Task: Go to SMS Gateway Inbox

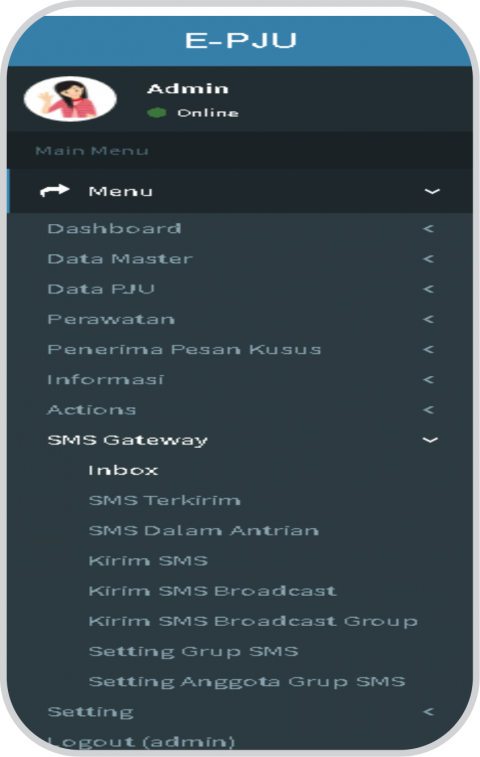Action: coord(123,470)
